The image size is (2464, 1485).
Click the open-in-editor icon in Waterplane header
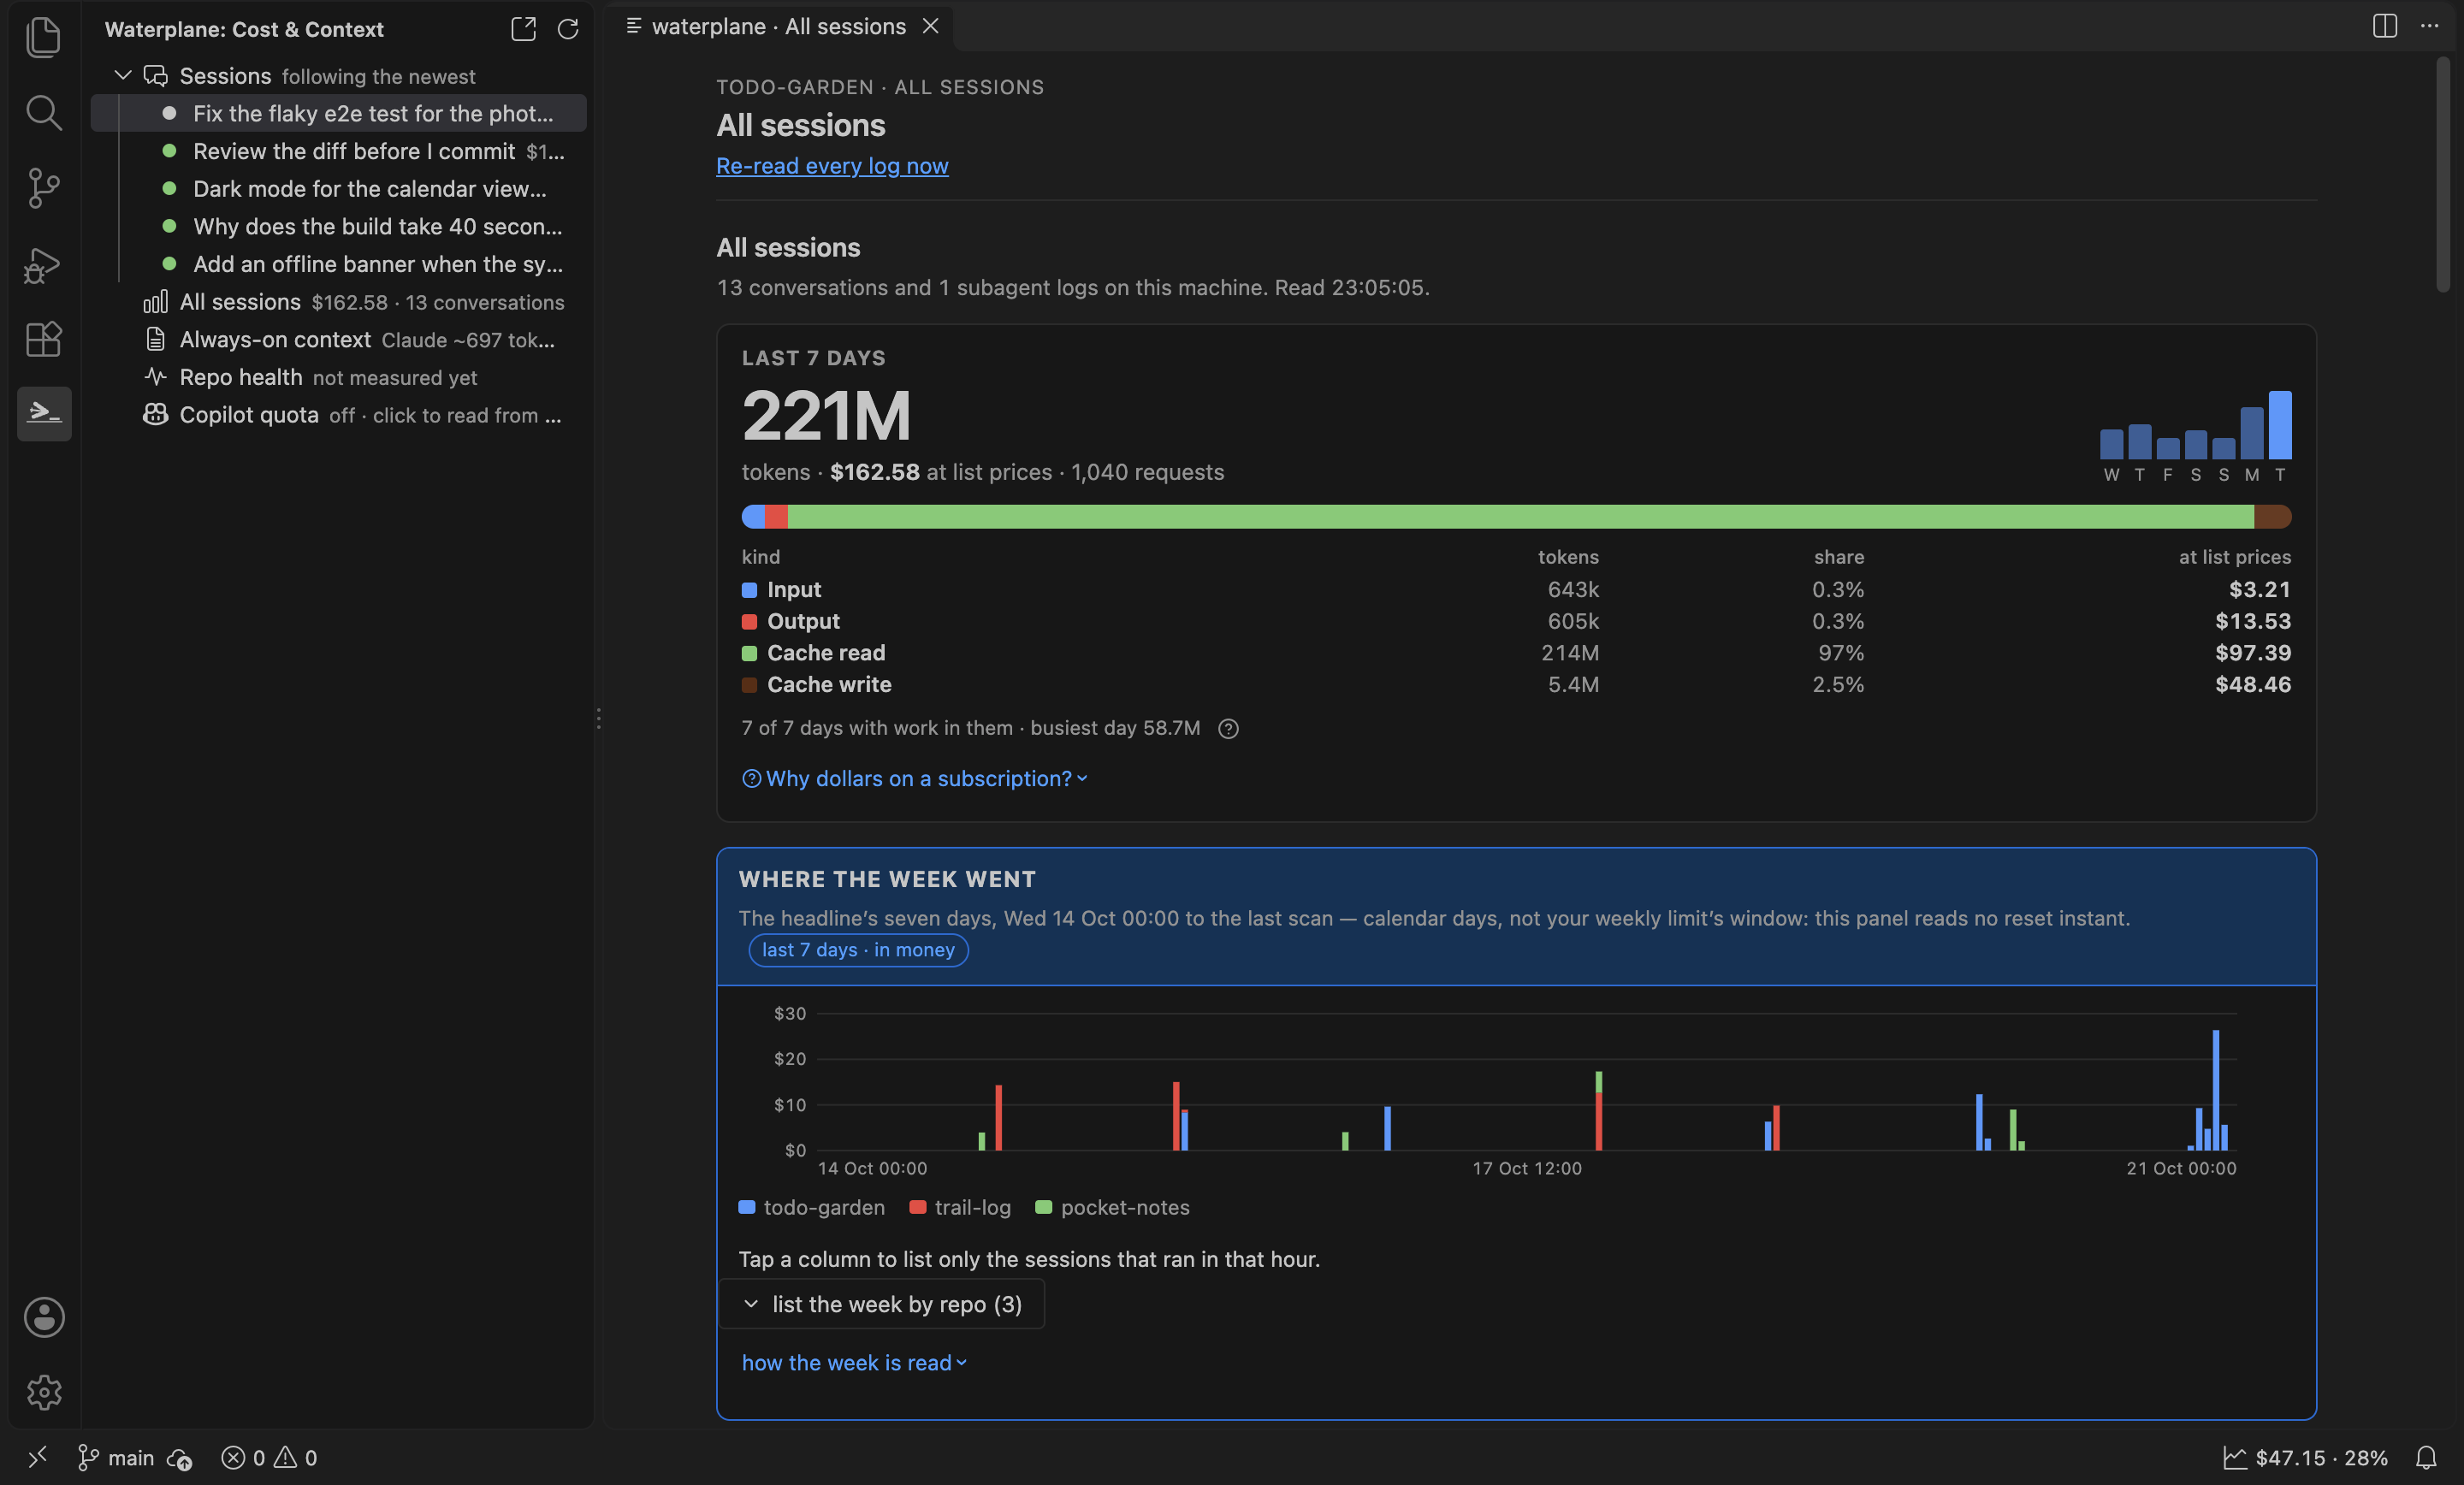(523, 29)
